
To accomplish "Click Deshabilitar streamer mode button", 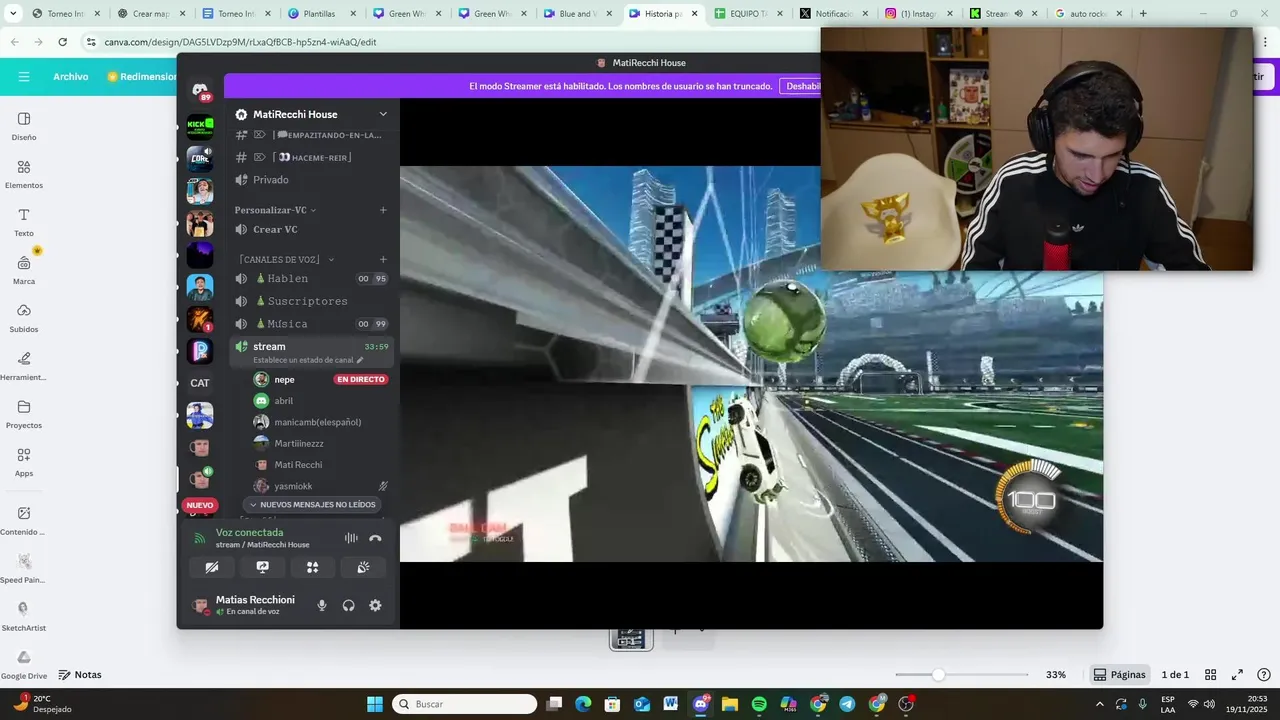I will click(802, 86).
